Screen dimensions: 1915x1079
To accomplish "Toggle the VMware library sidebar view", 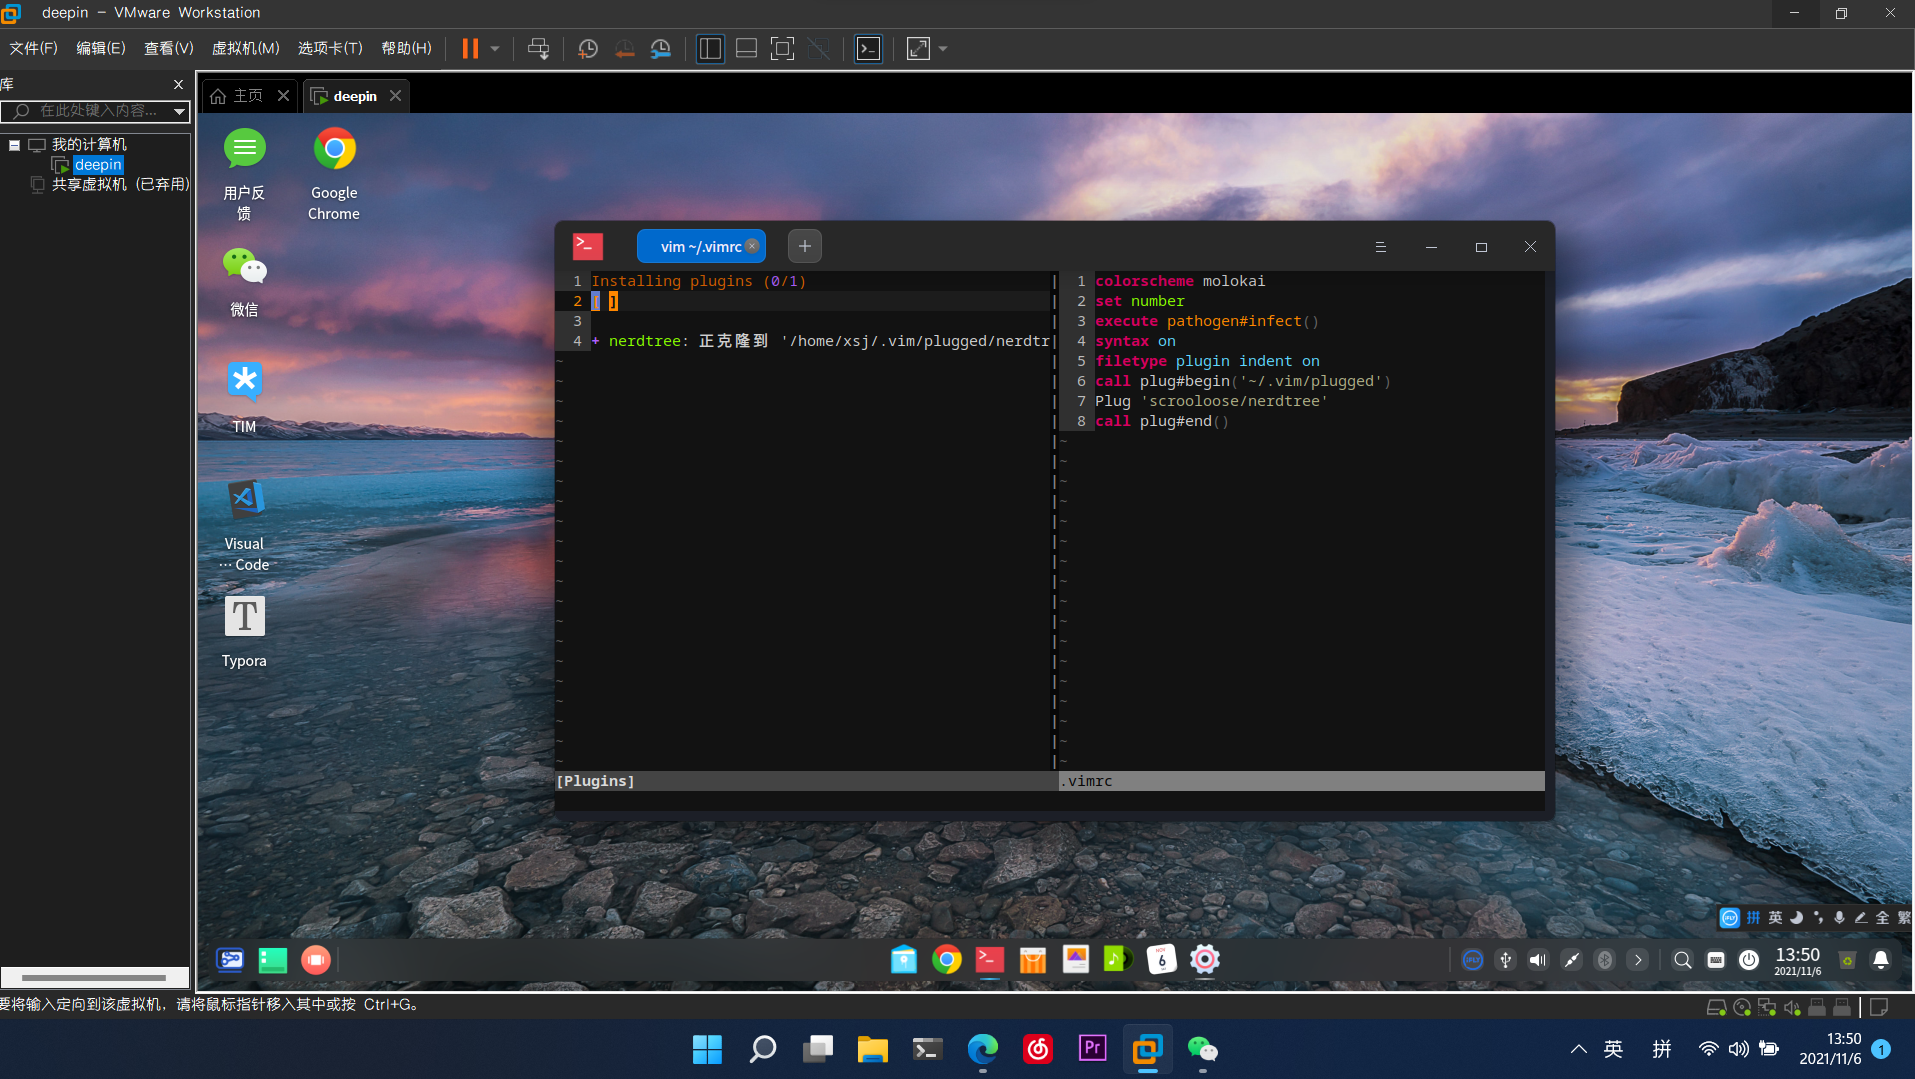I will tap(710, 49).
